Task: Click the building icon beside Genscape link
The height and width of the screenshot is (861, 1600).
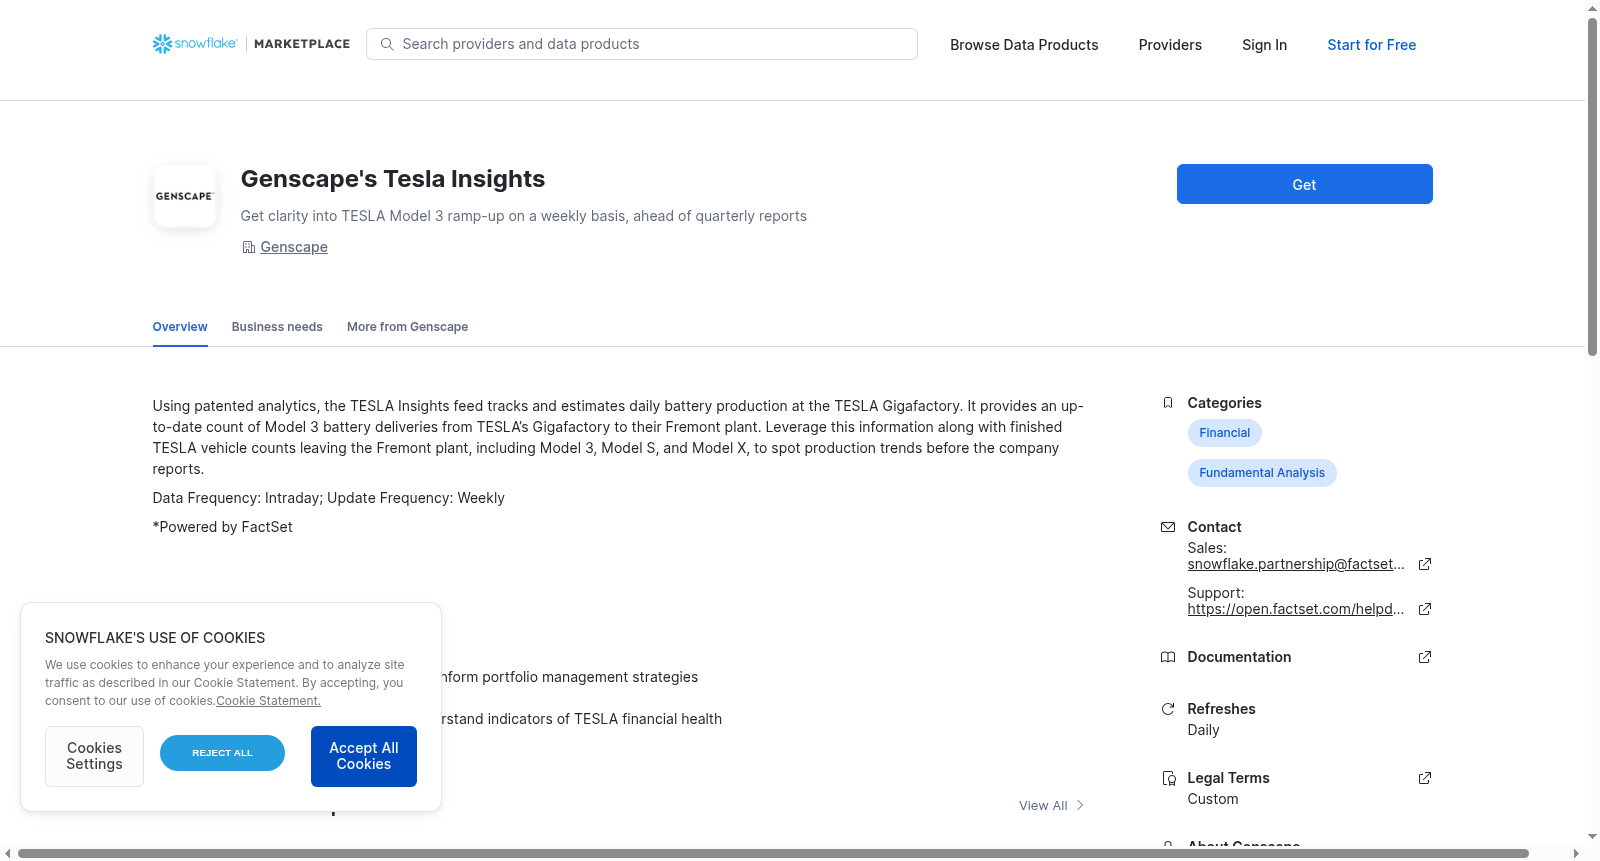Action: [x=248, y=247]
